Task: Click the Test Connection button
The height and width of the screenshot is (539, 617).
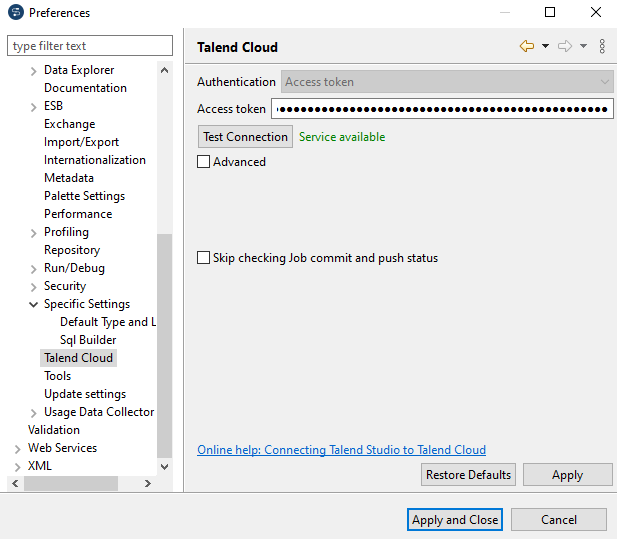Action: tap(245, 137)
